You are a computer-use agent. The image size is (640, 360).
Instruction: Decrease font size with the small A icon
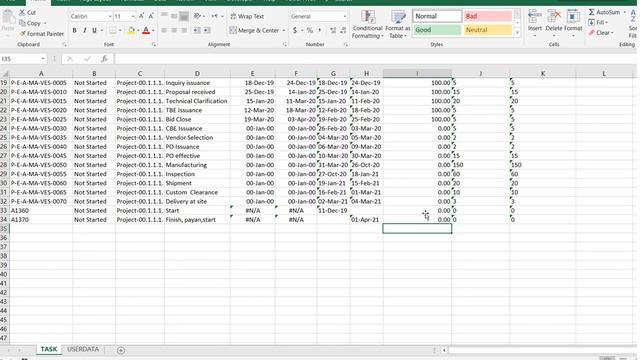click(151, 16)
